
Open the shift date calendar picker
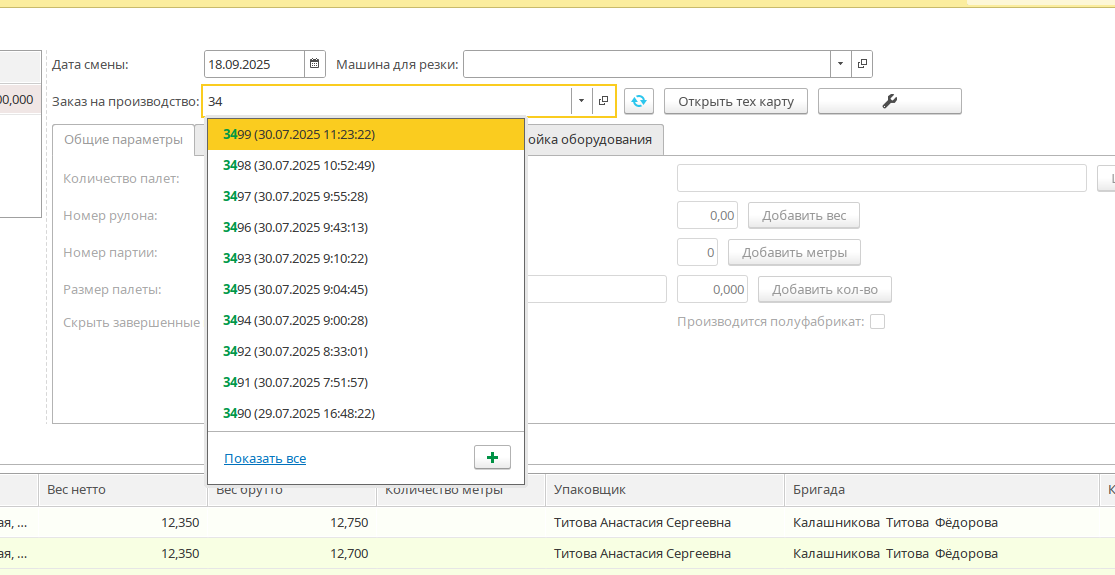[315, 64]
